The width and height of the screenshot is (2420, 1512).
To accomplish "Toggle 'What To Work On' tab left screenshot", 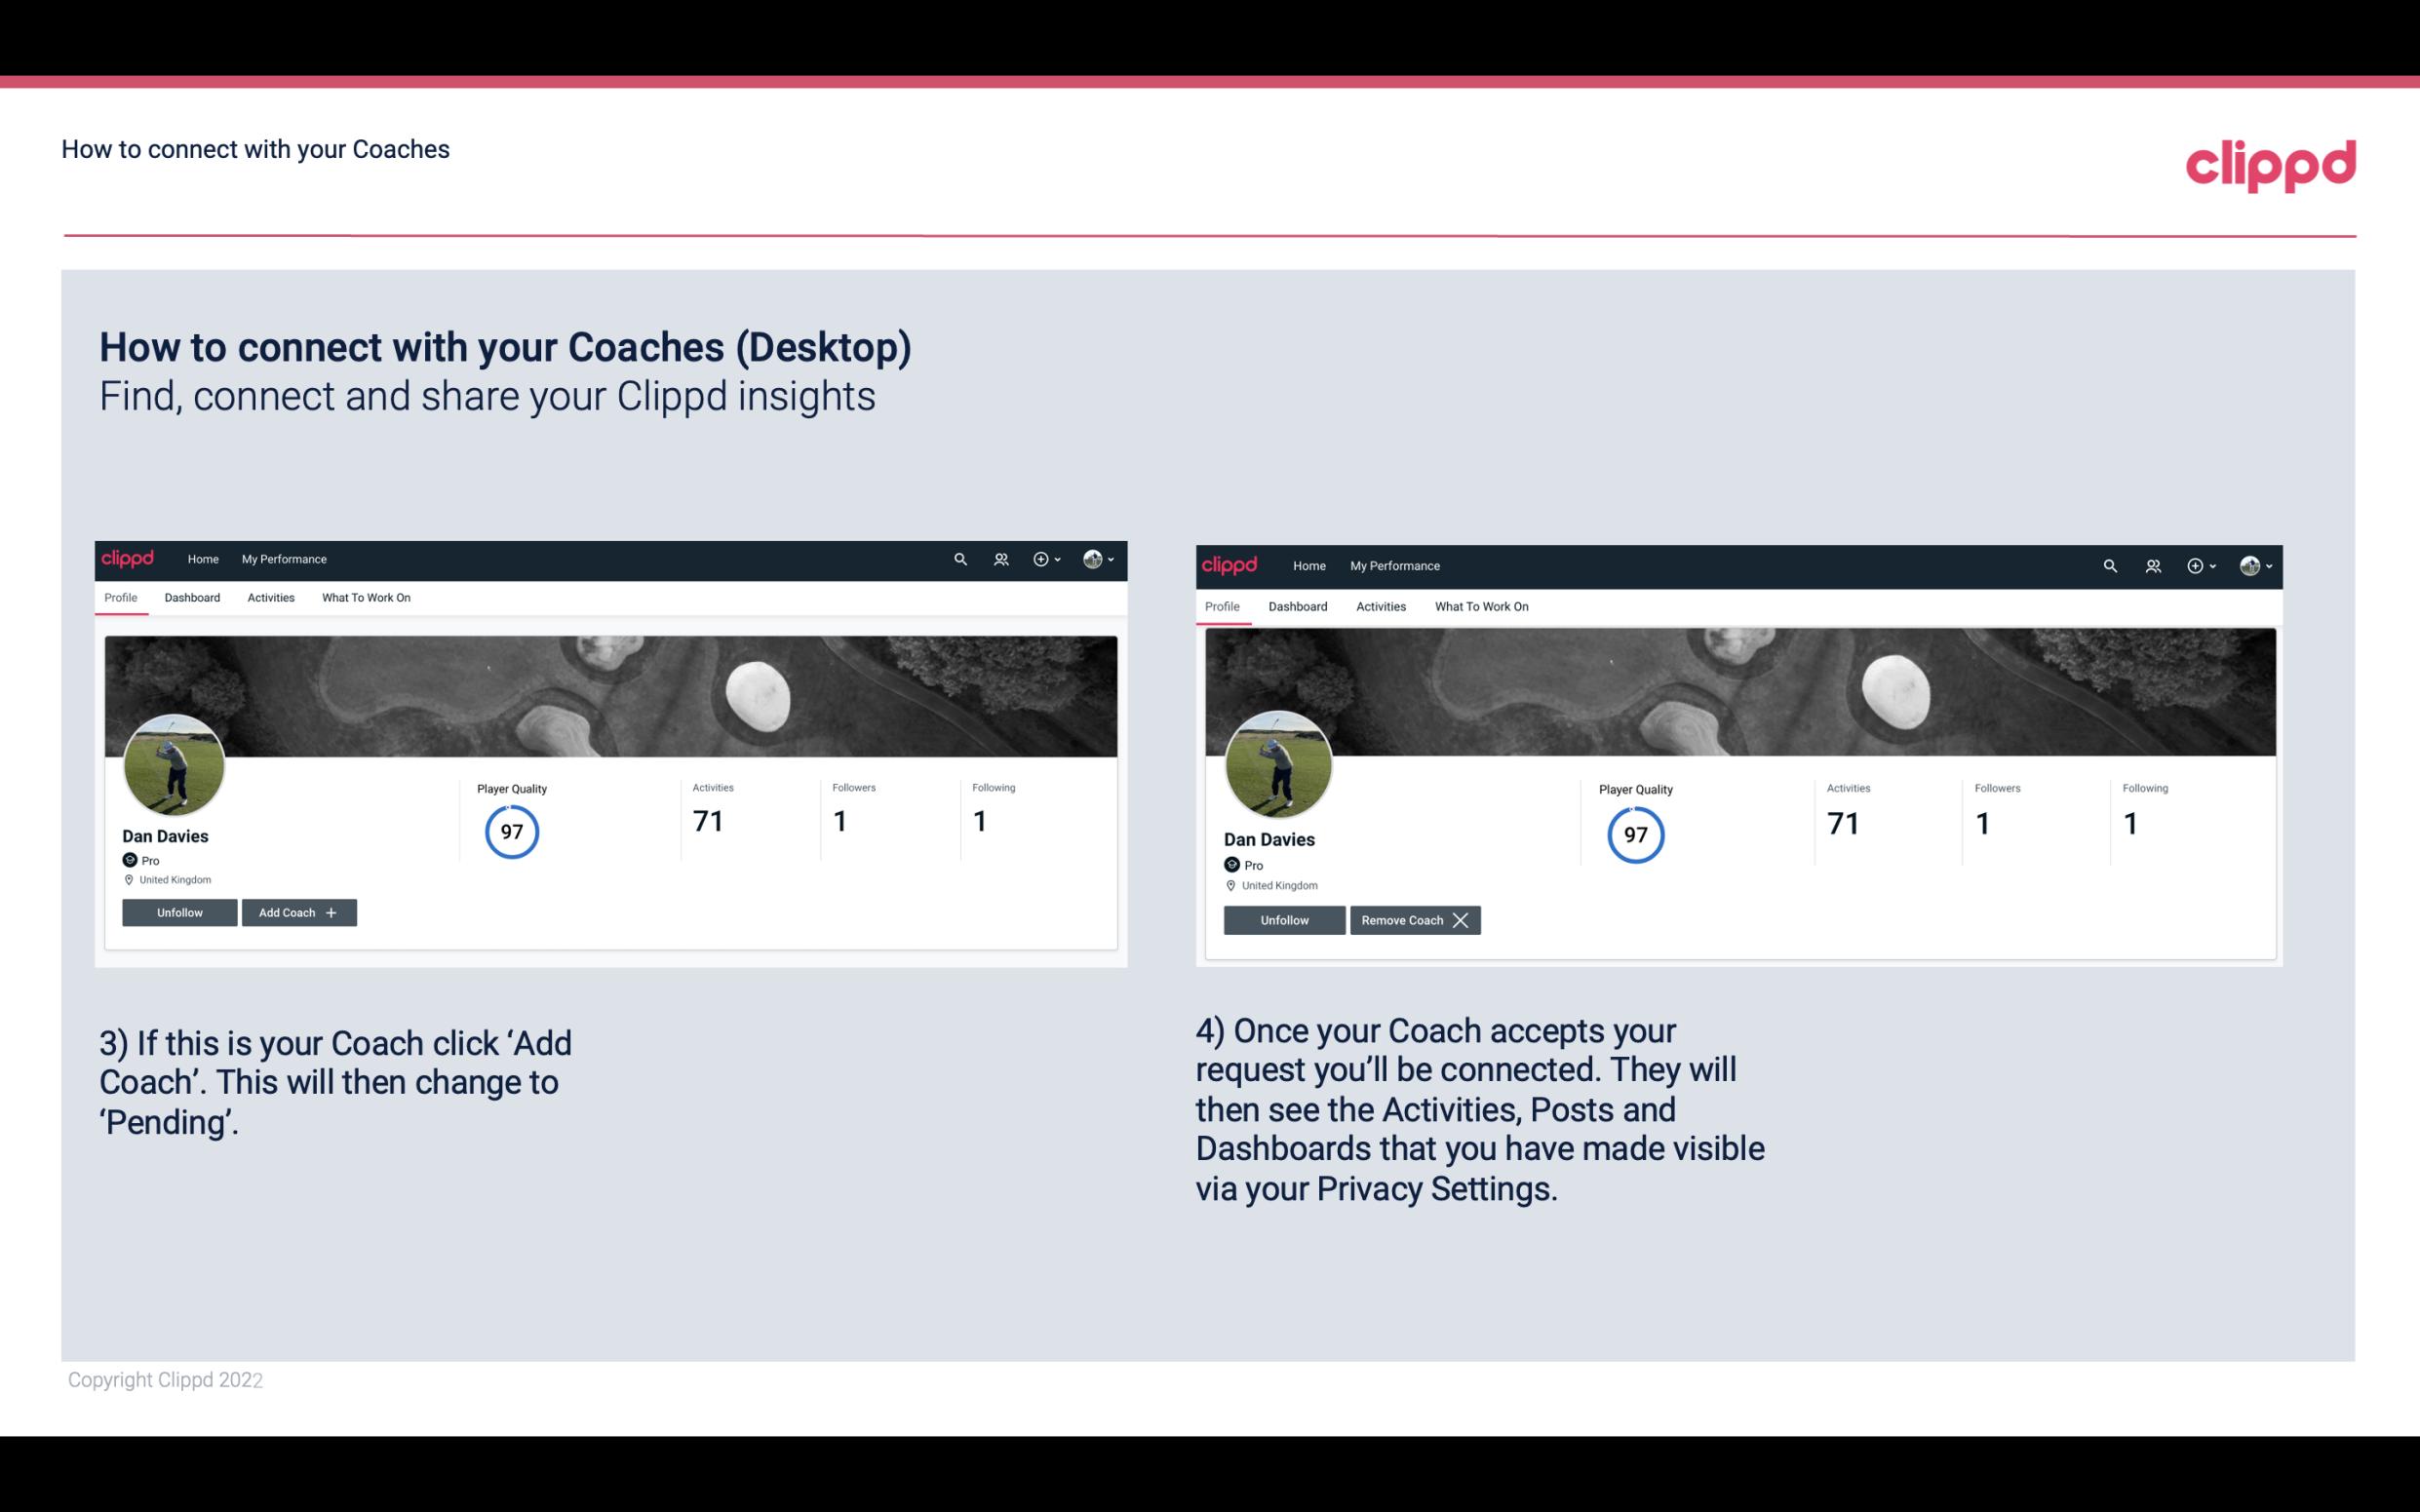I will (364, 598).
